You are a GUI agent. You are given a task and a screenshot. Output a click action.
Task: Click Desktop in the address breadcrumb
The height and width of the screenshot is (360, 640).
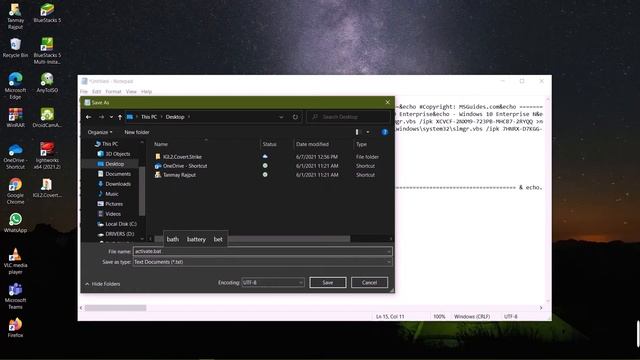click(175, 117)
